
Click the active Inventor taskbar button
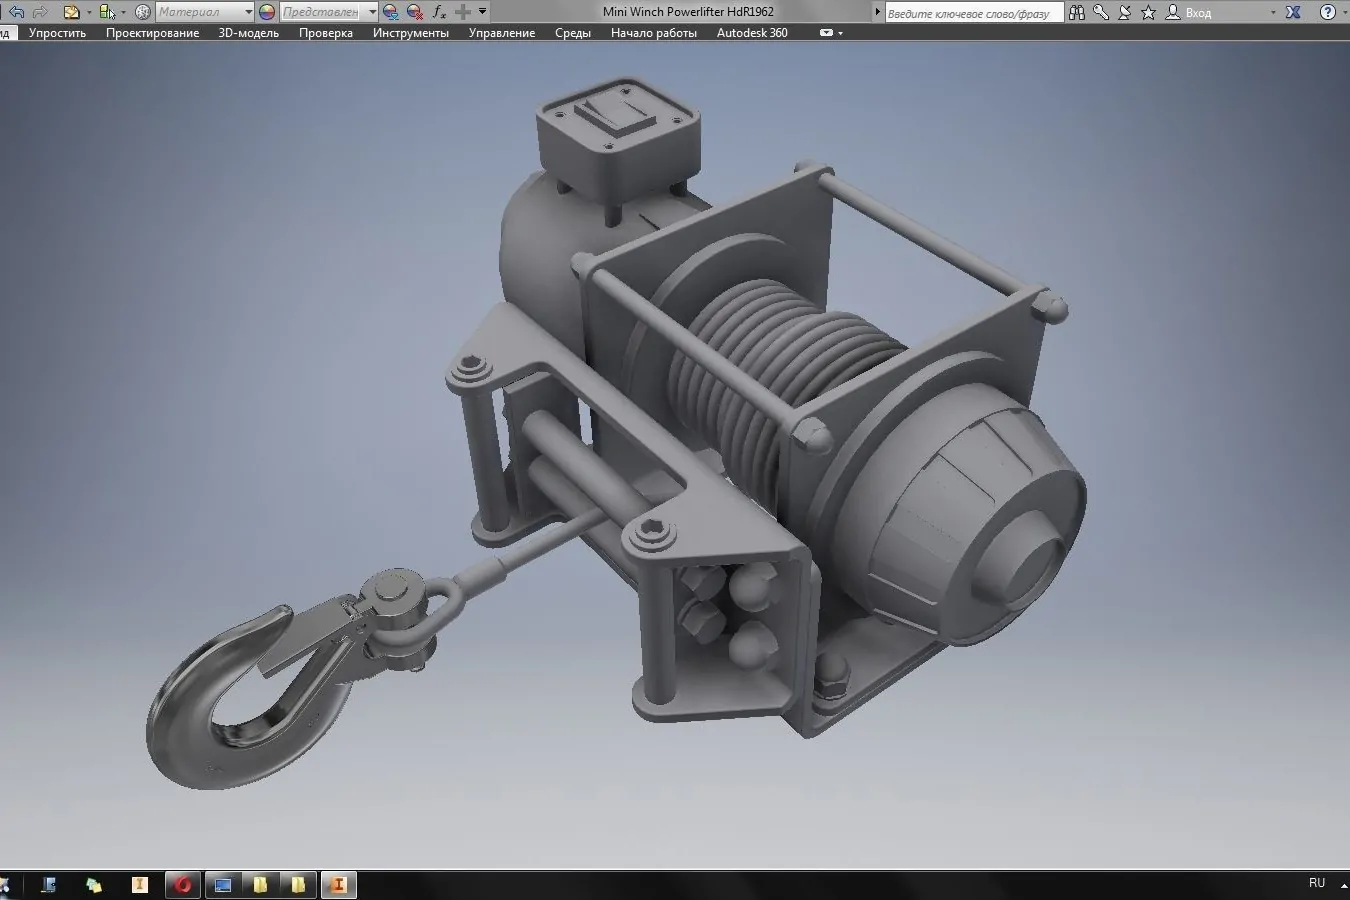[x=338, y=885]
